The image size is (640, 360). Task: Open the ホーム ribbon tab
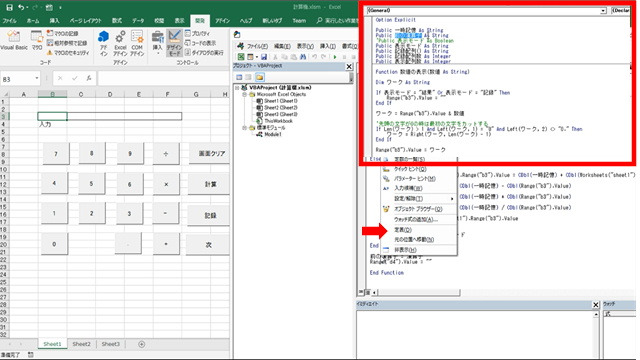coord(33,20)
